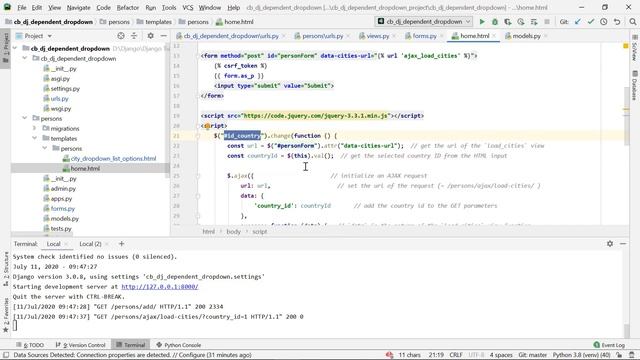Image resolution: width=640 pixels, height=360 pixels.
Task: Revert changes rollback icon
Action: pos(617,22)
